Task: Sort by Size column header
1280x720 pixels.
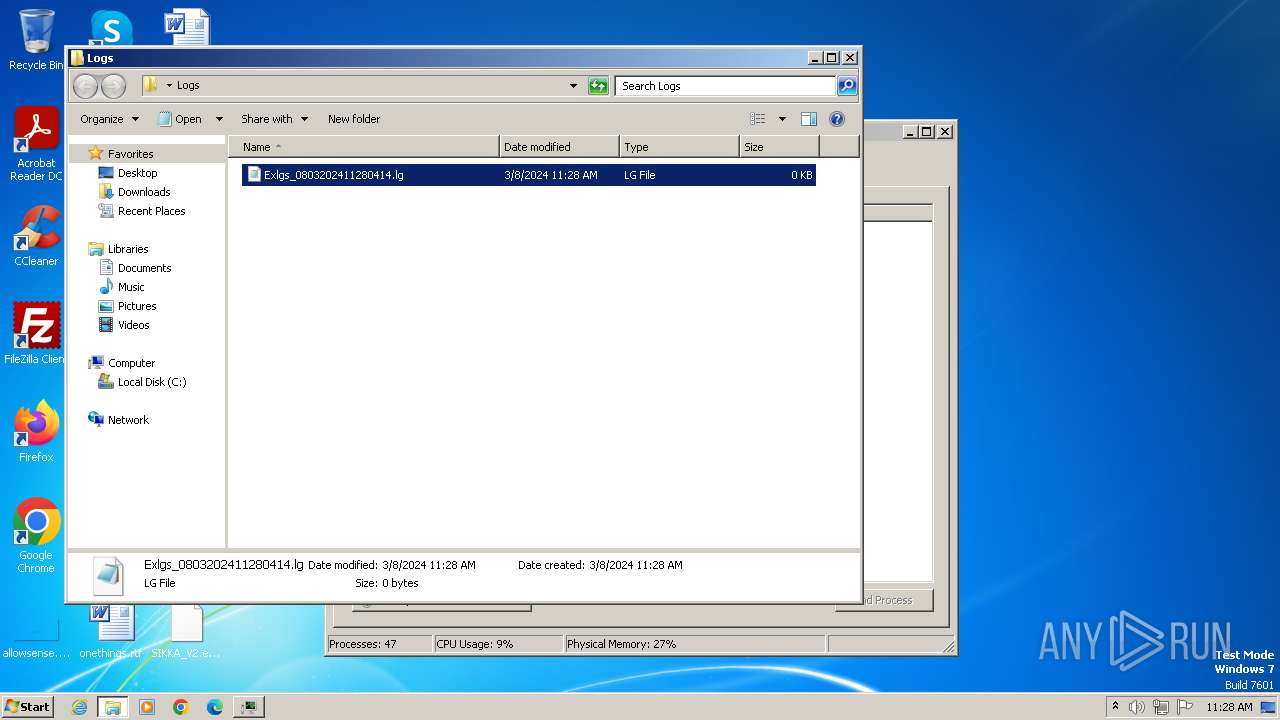Action: click(779, 147)
